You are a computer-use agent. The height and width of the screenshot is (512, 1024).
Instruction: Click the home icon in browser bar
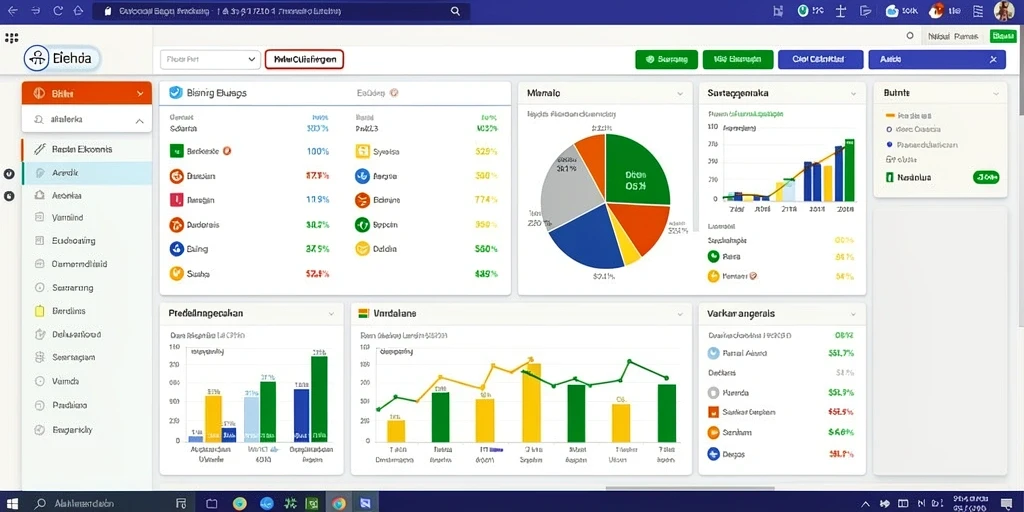pyautogui.click(x=78, y=11)
